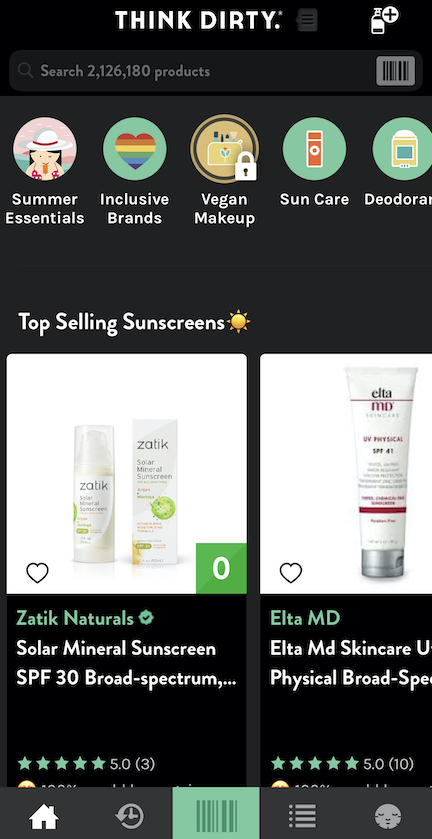
Task: Focus the Search products field
Action: (193, 71)
